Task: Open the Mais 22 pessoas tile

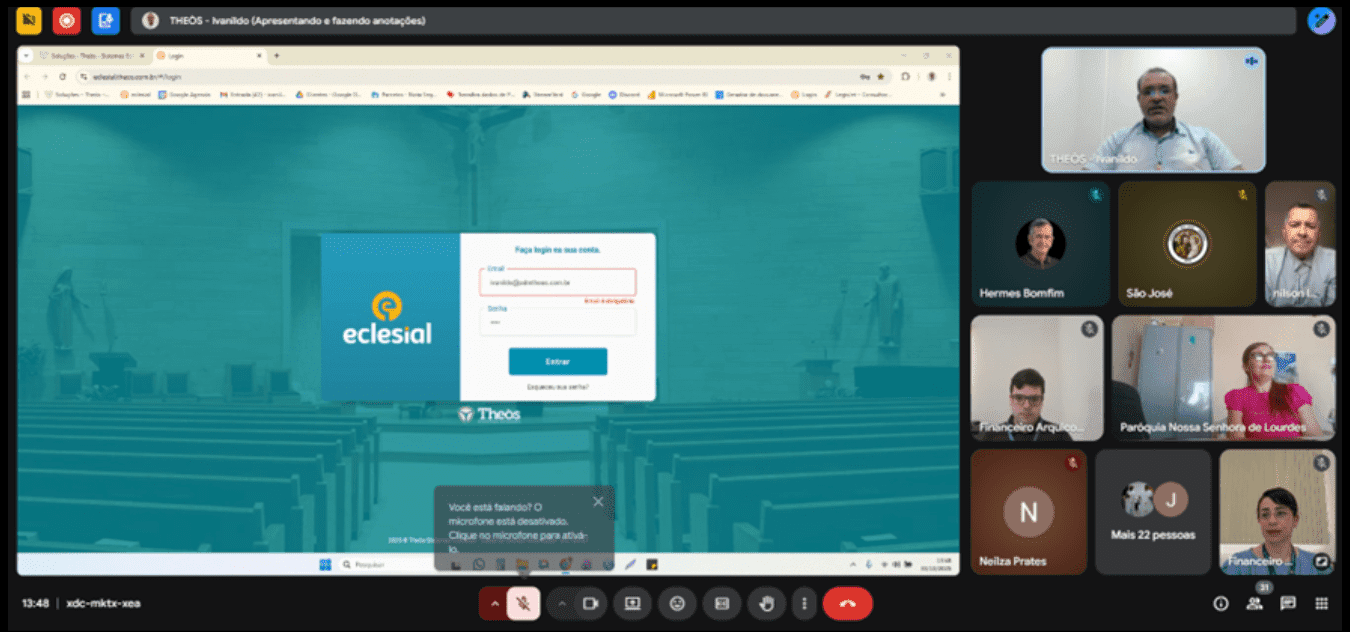Action: [1153, 512]
